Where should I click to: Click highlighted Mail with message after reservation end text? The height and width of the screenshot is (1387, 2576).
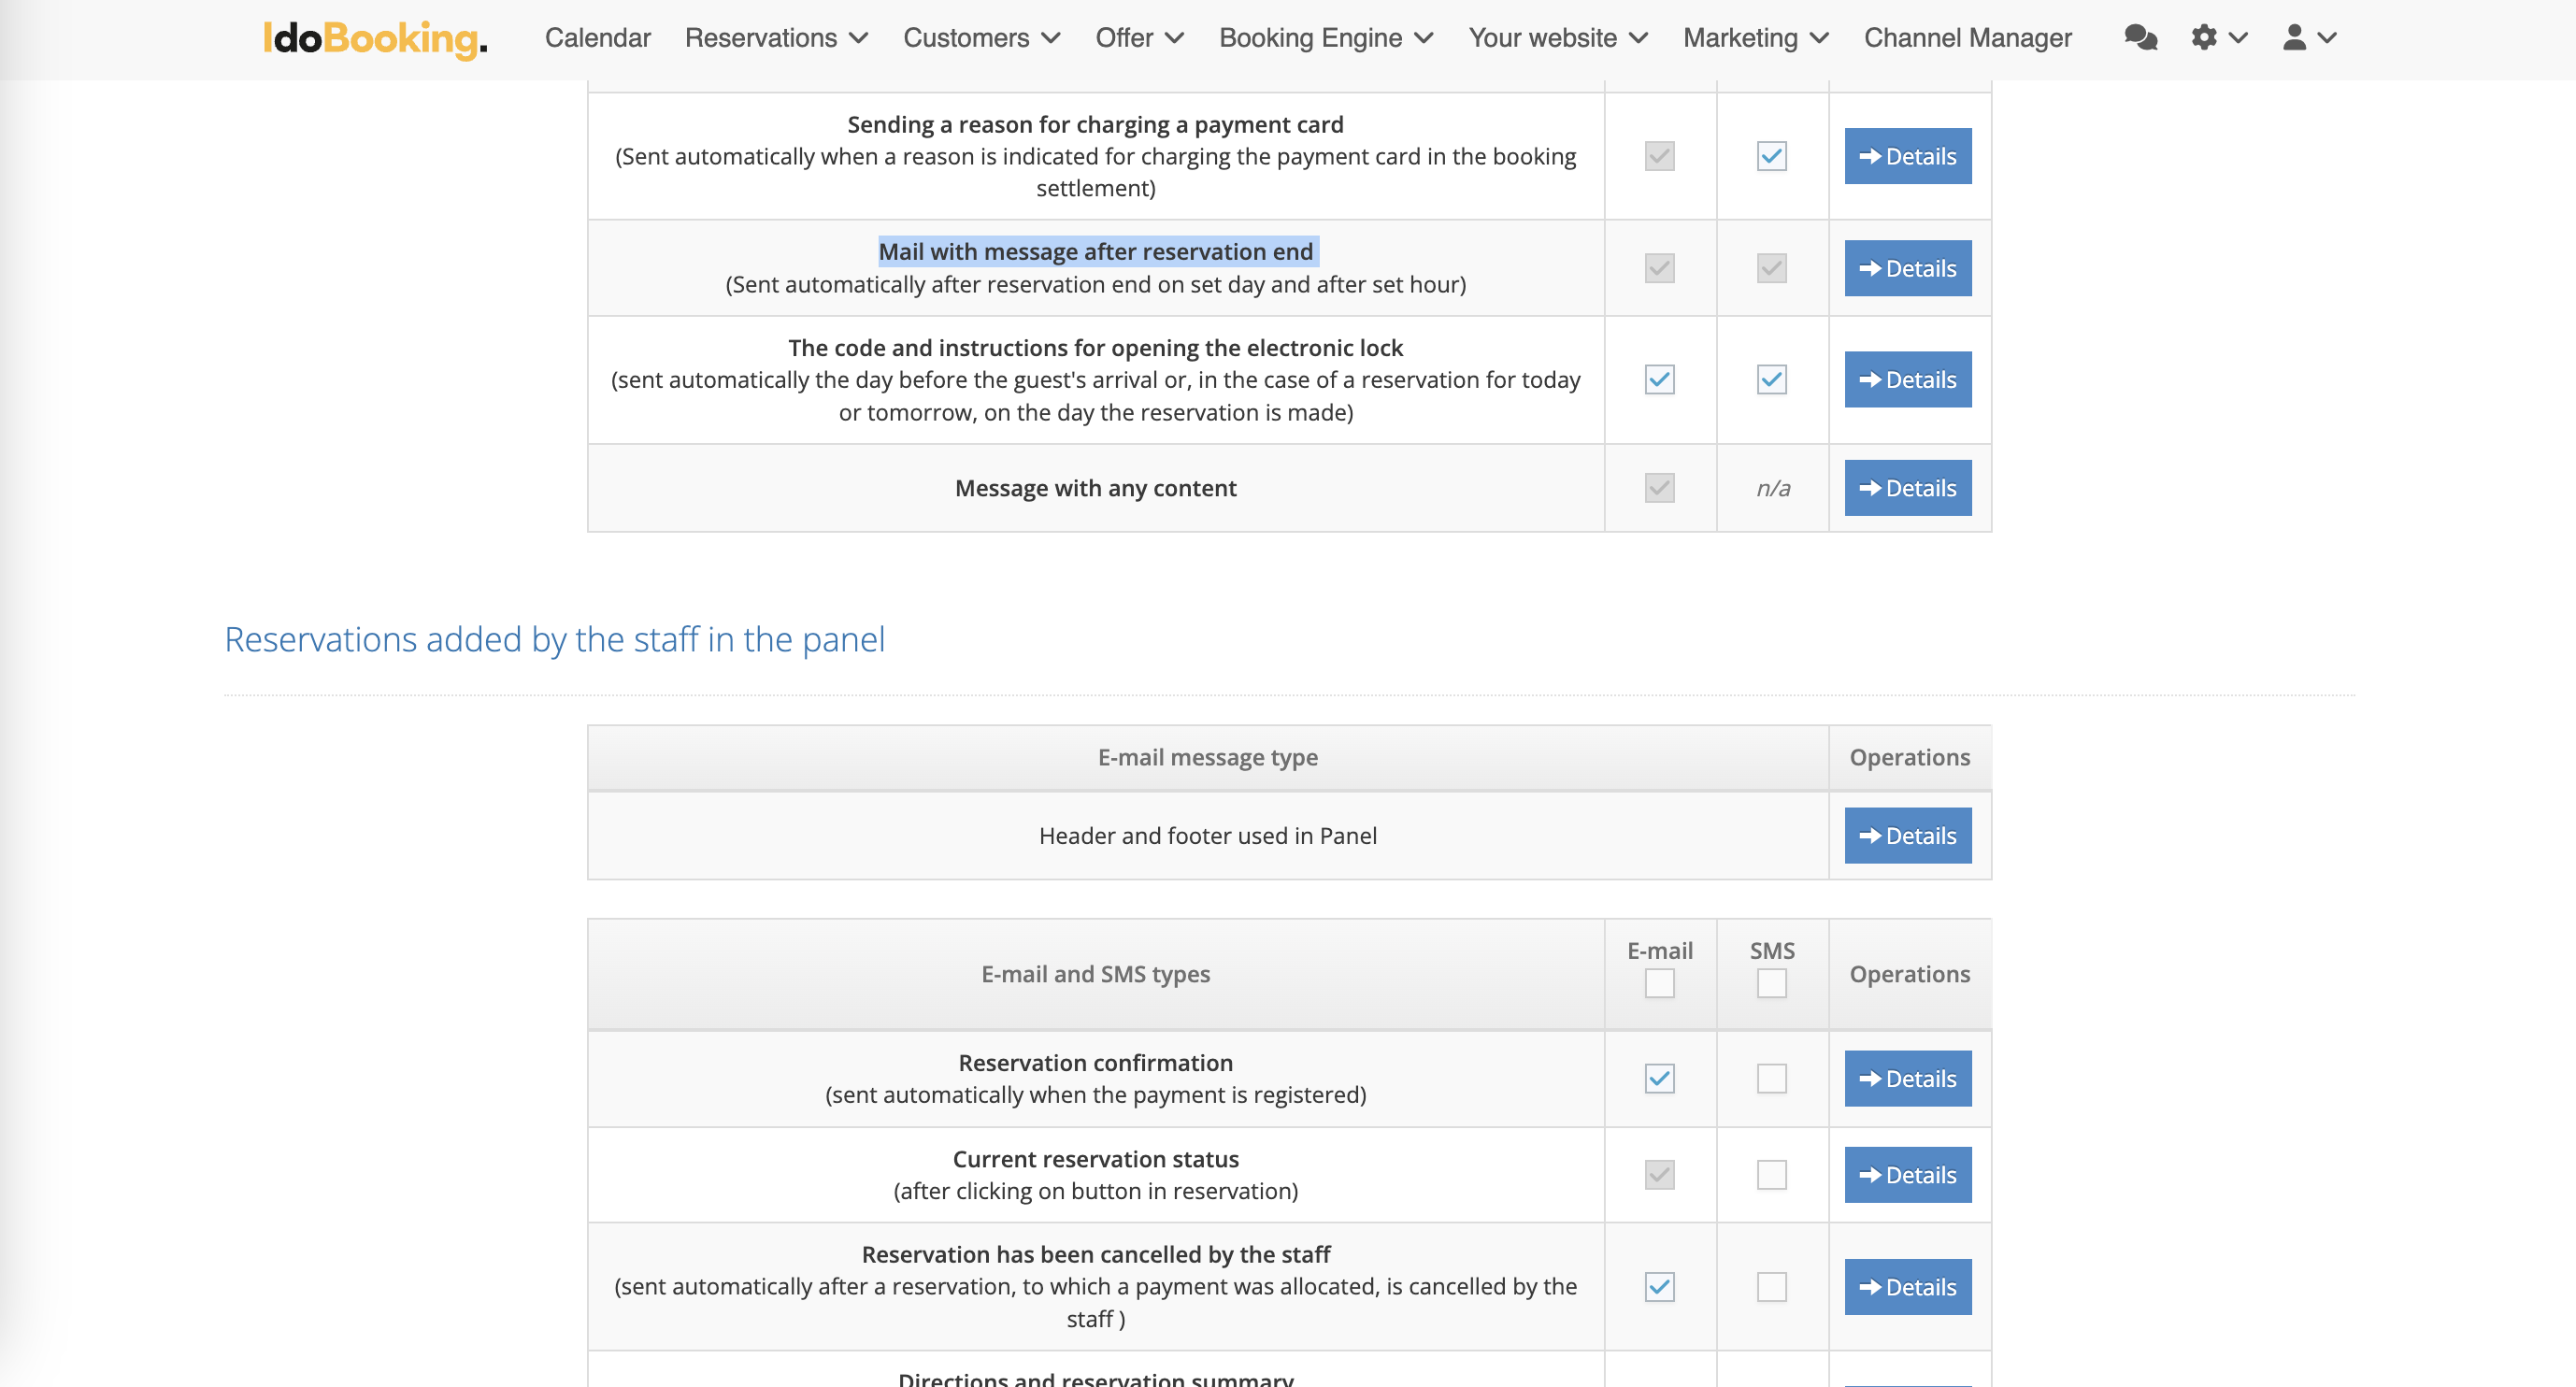point(1095,251)
